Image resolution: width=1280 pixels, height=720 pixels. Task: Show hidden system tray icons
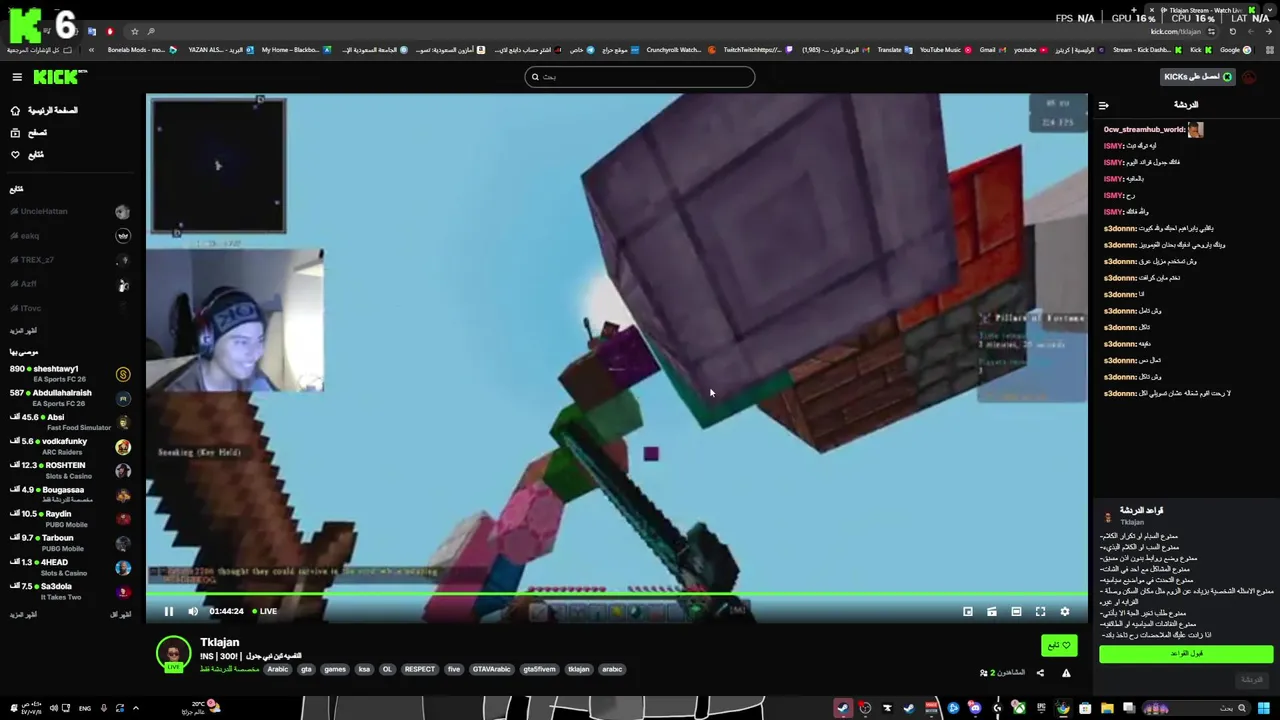136,708
